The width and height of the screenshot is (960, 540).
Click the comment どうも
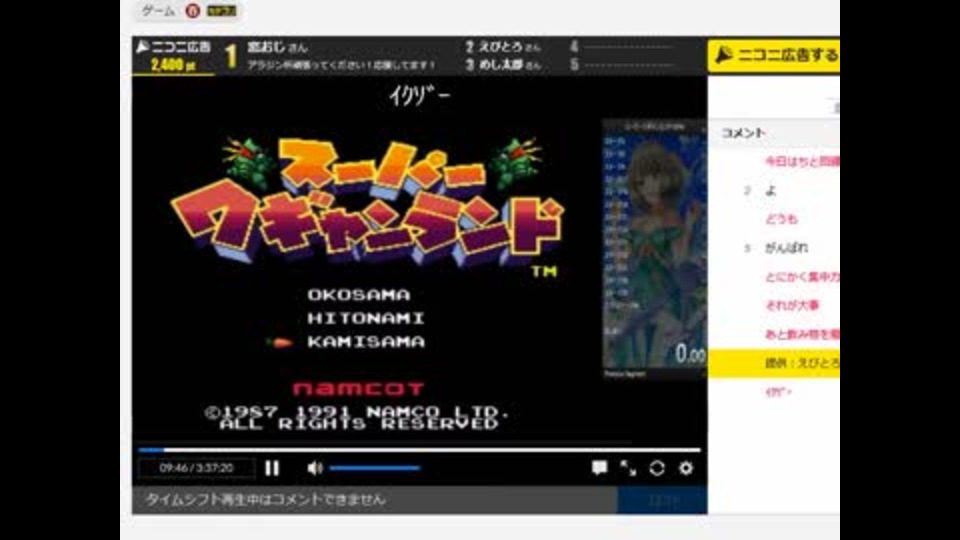pos(781,219)
